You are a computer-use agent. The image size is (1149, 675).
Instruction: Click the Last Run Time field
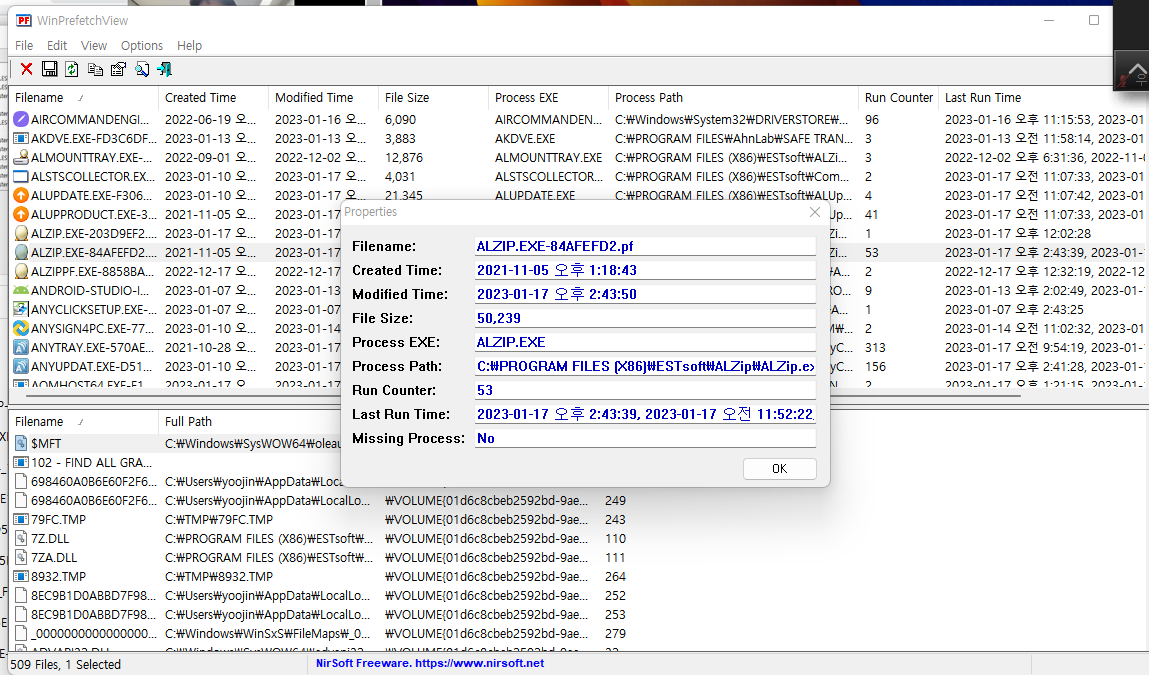coord(645,414)
